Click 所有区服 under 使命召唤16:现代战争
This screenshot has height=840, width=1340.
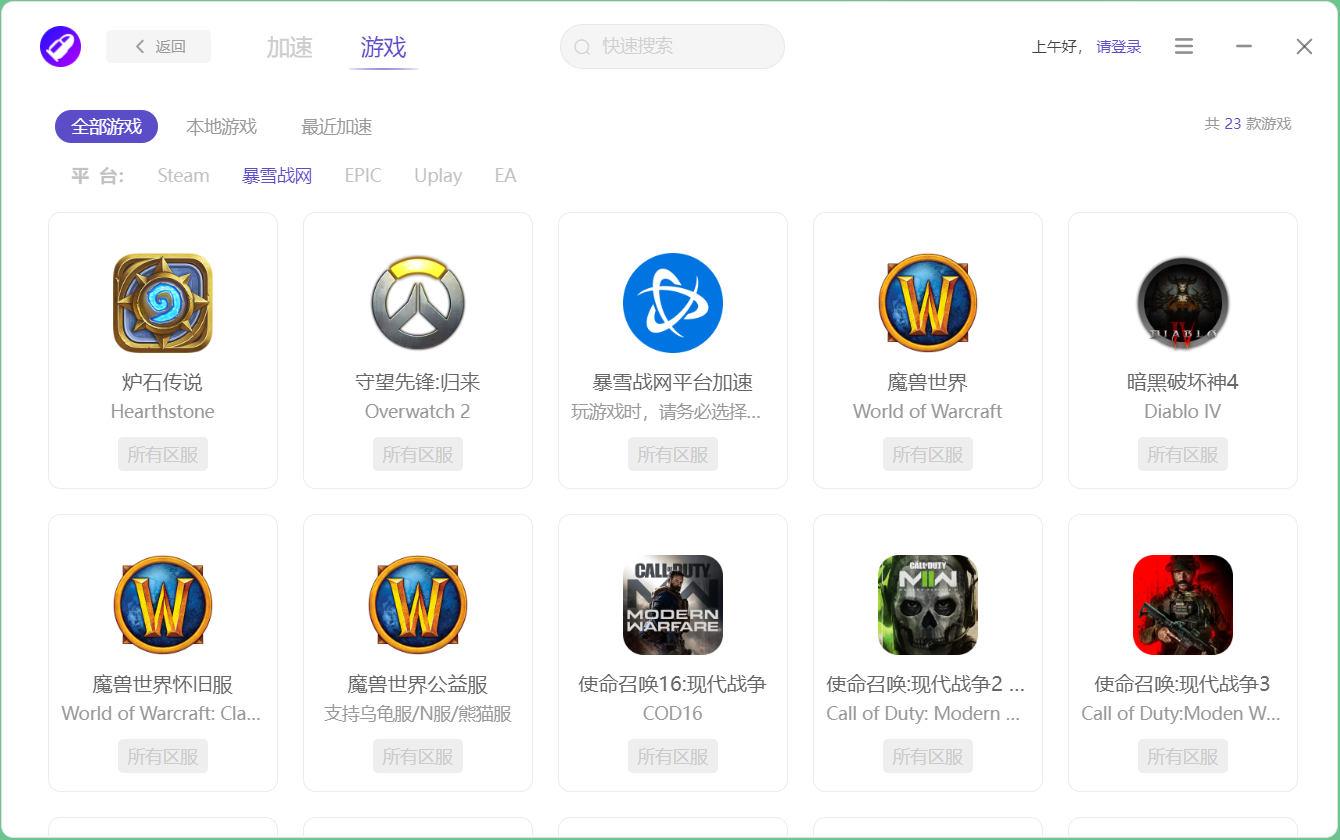(x=673, y=756)
